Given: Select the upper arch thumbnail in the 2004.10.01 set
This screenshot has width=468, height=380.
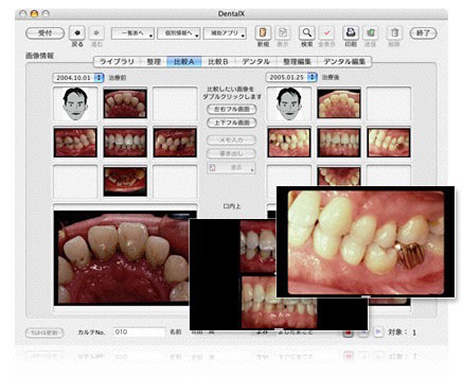Looking at the screenshot, I should coord(125,104).
